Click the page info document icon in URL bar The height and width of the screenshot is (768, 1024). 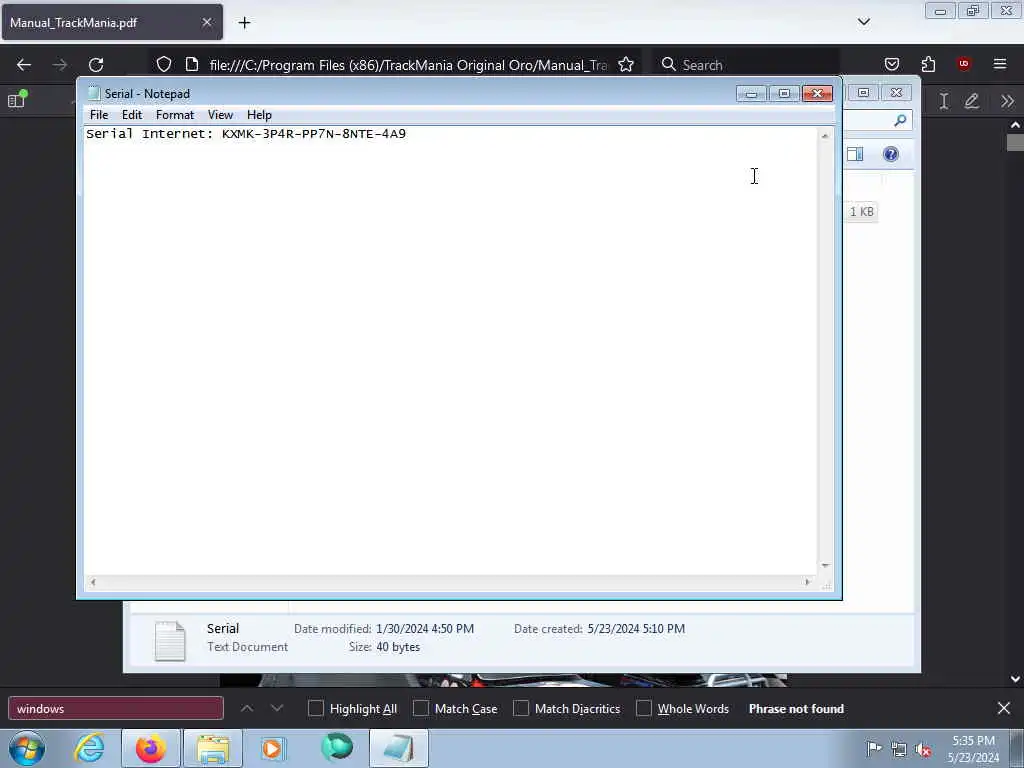[x=192, y=64]
